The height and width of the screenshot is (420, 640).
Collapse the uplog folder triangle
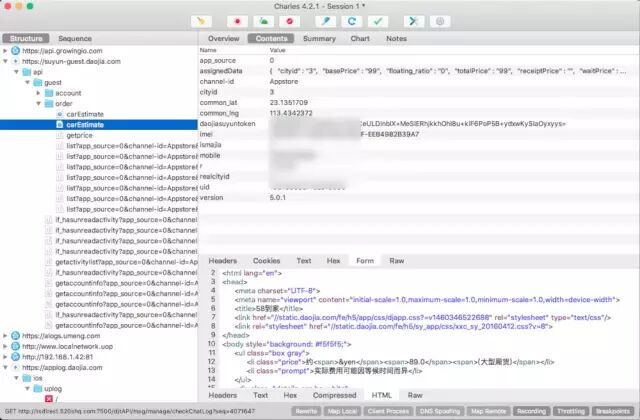27,388
